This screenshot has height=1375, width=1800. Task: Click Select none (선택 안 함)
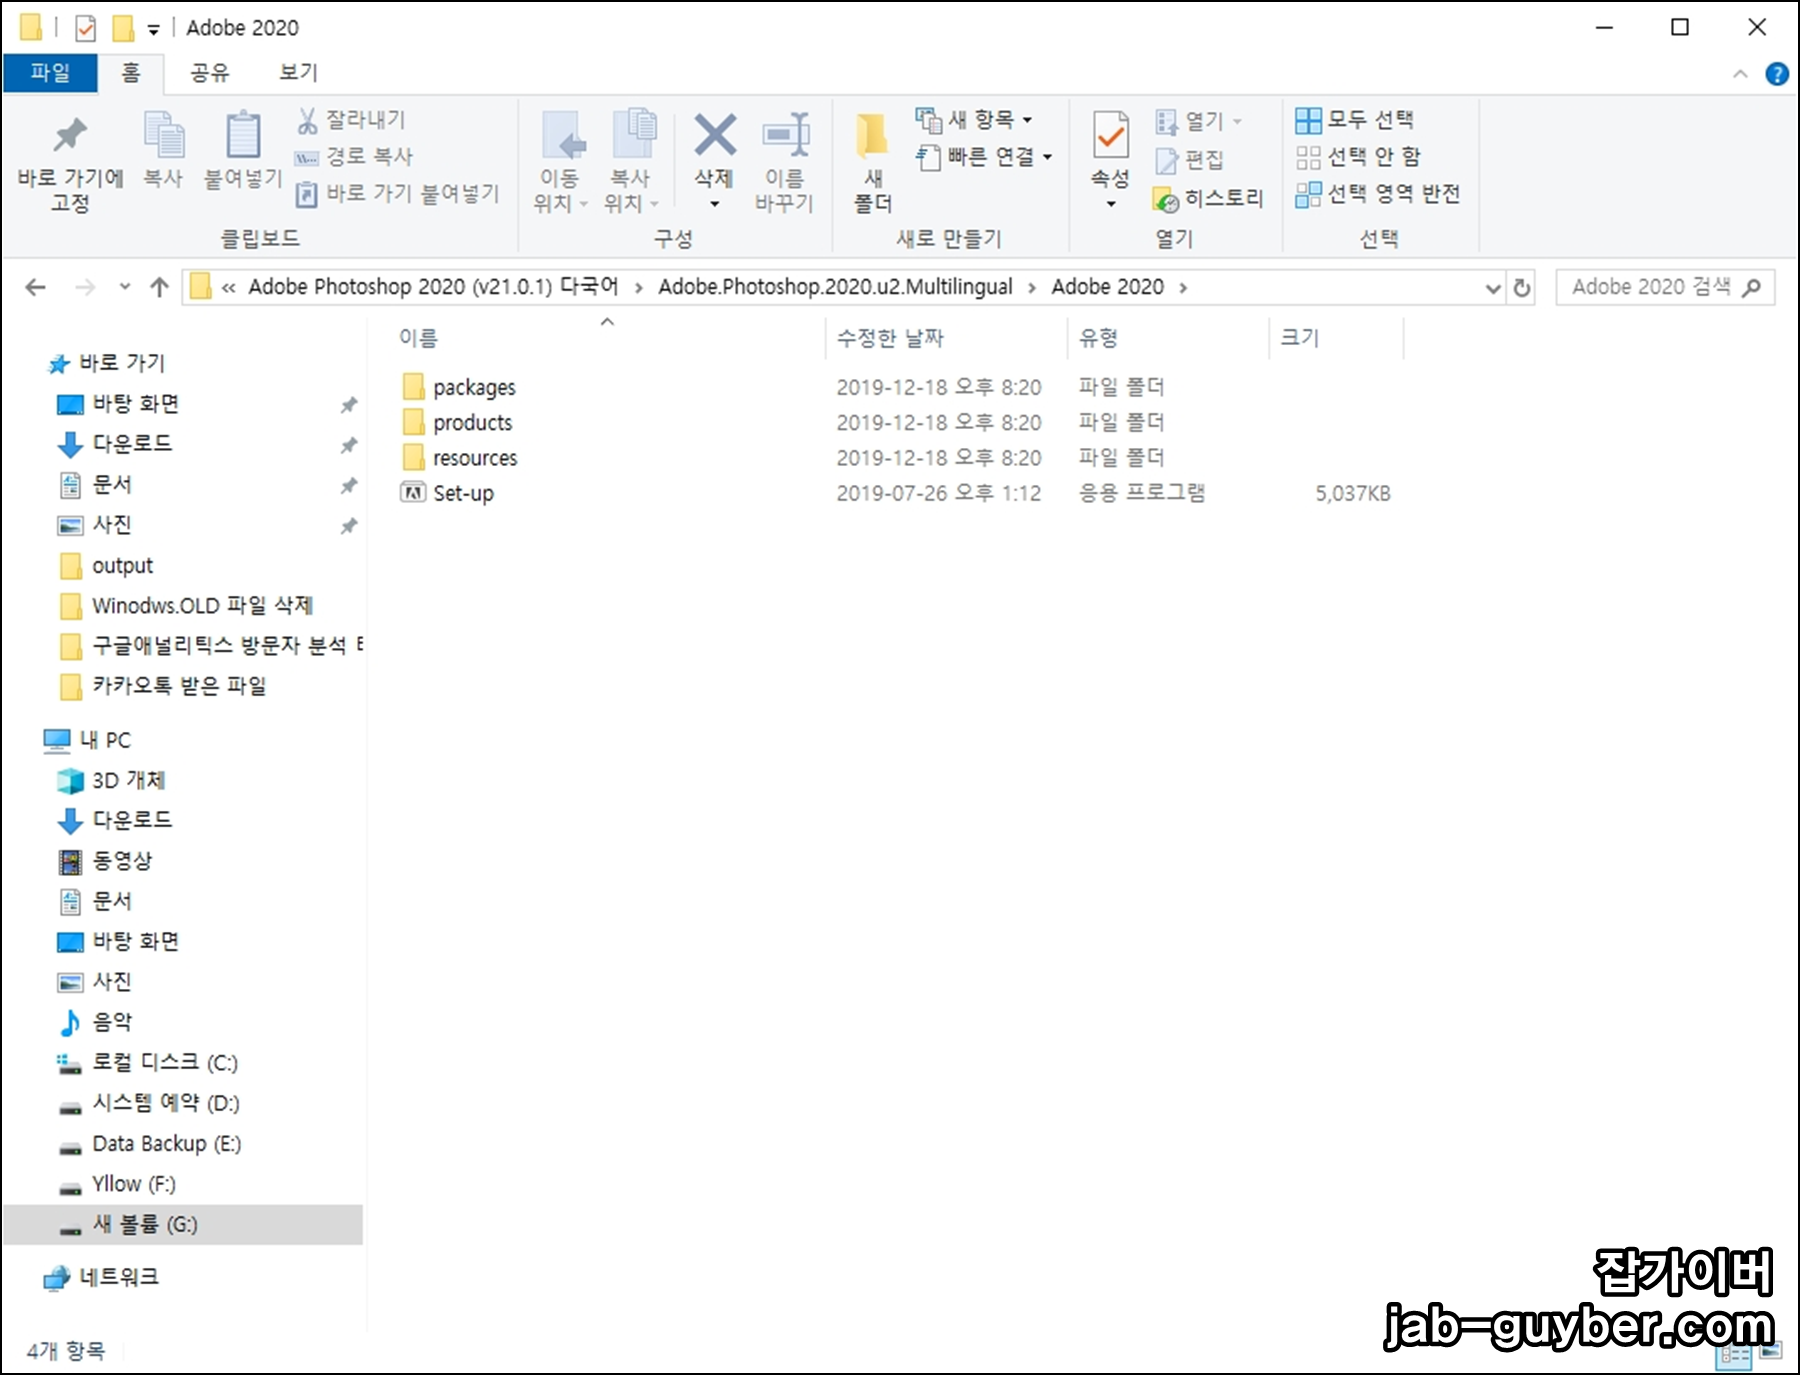(1358, 157)
